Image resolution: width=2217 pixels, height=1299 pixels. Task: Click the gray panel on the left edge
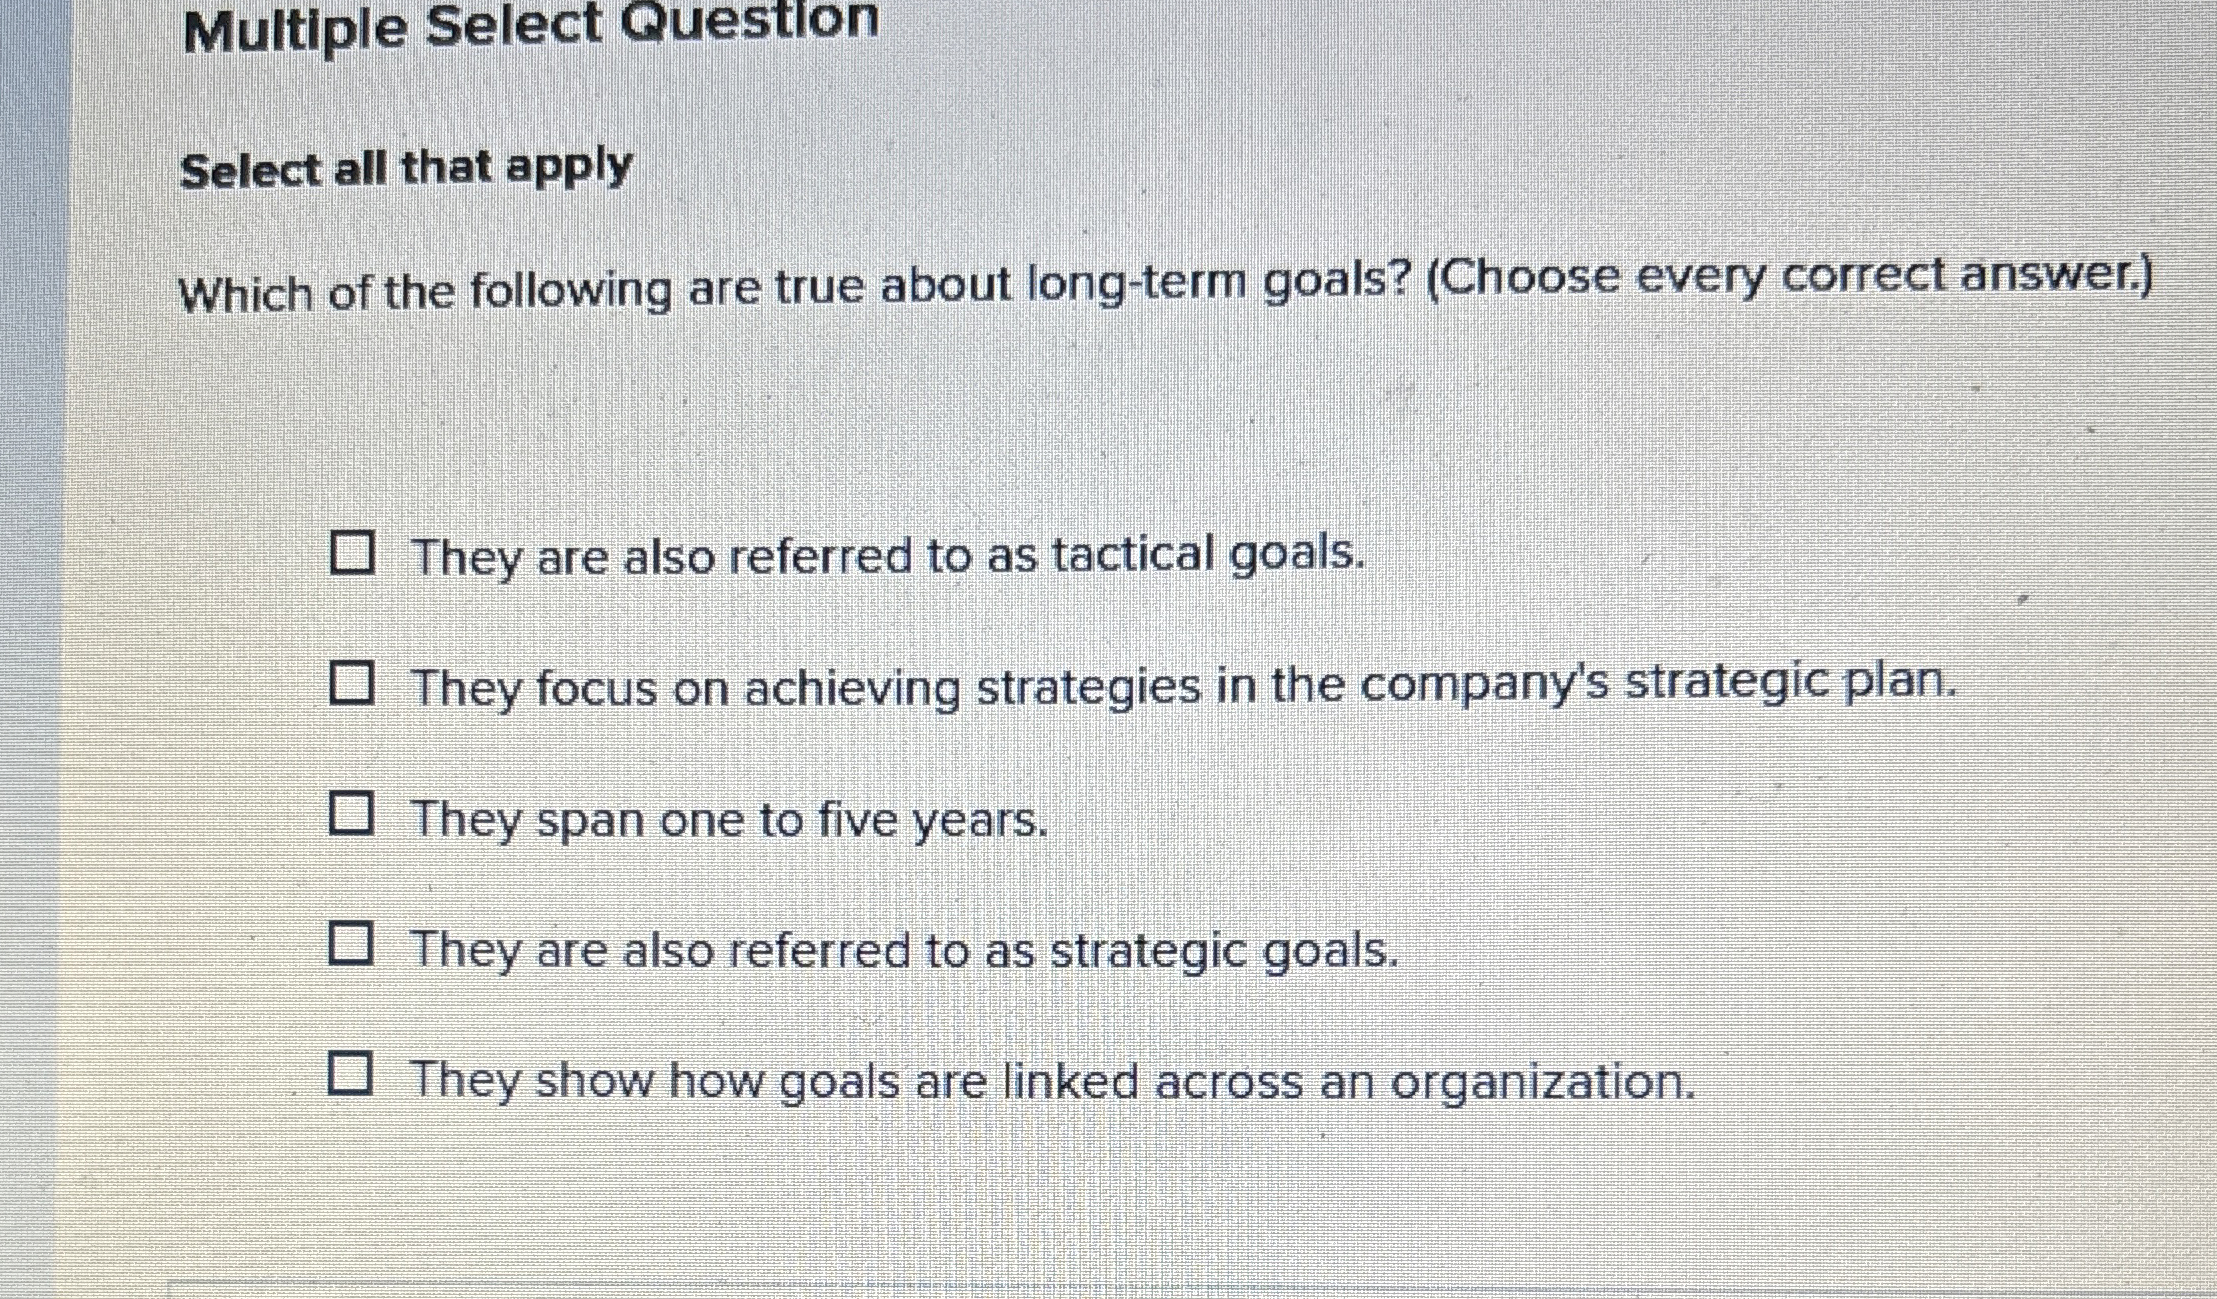(x=30, y=650)
